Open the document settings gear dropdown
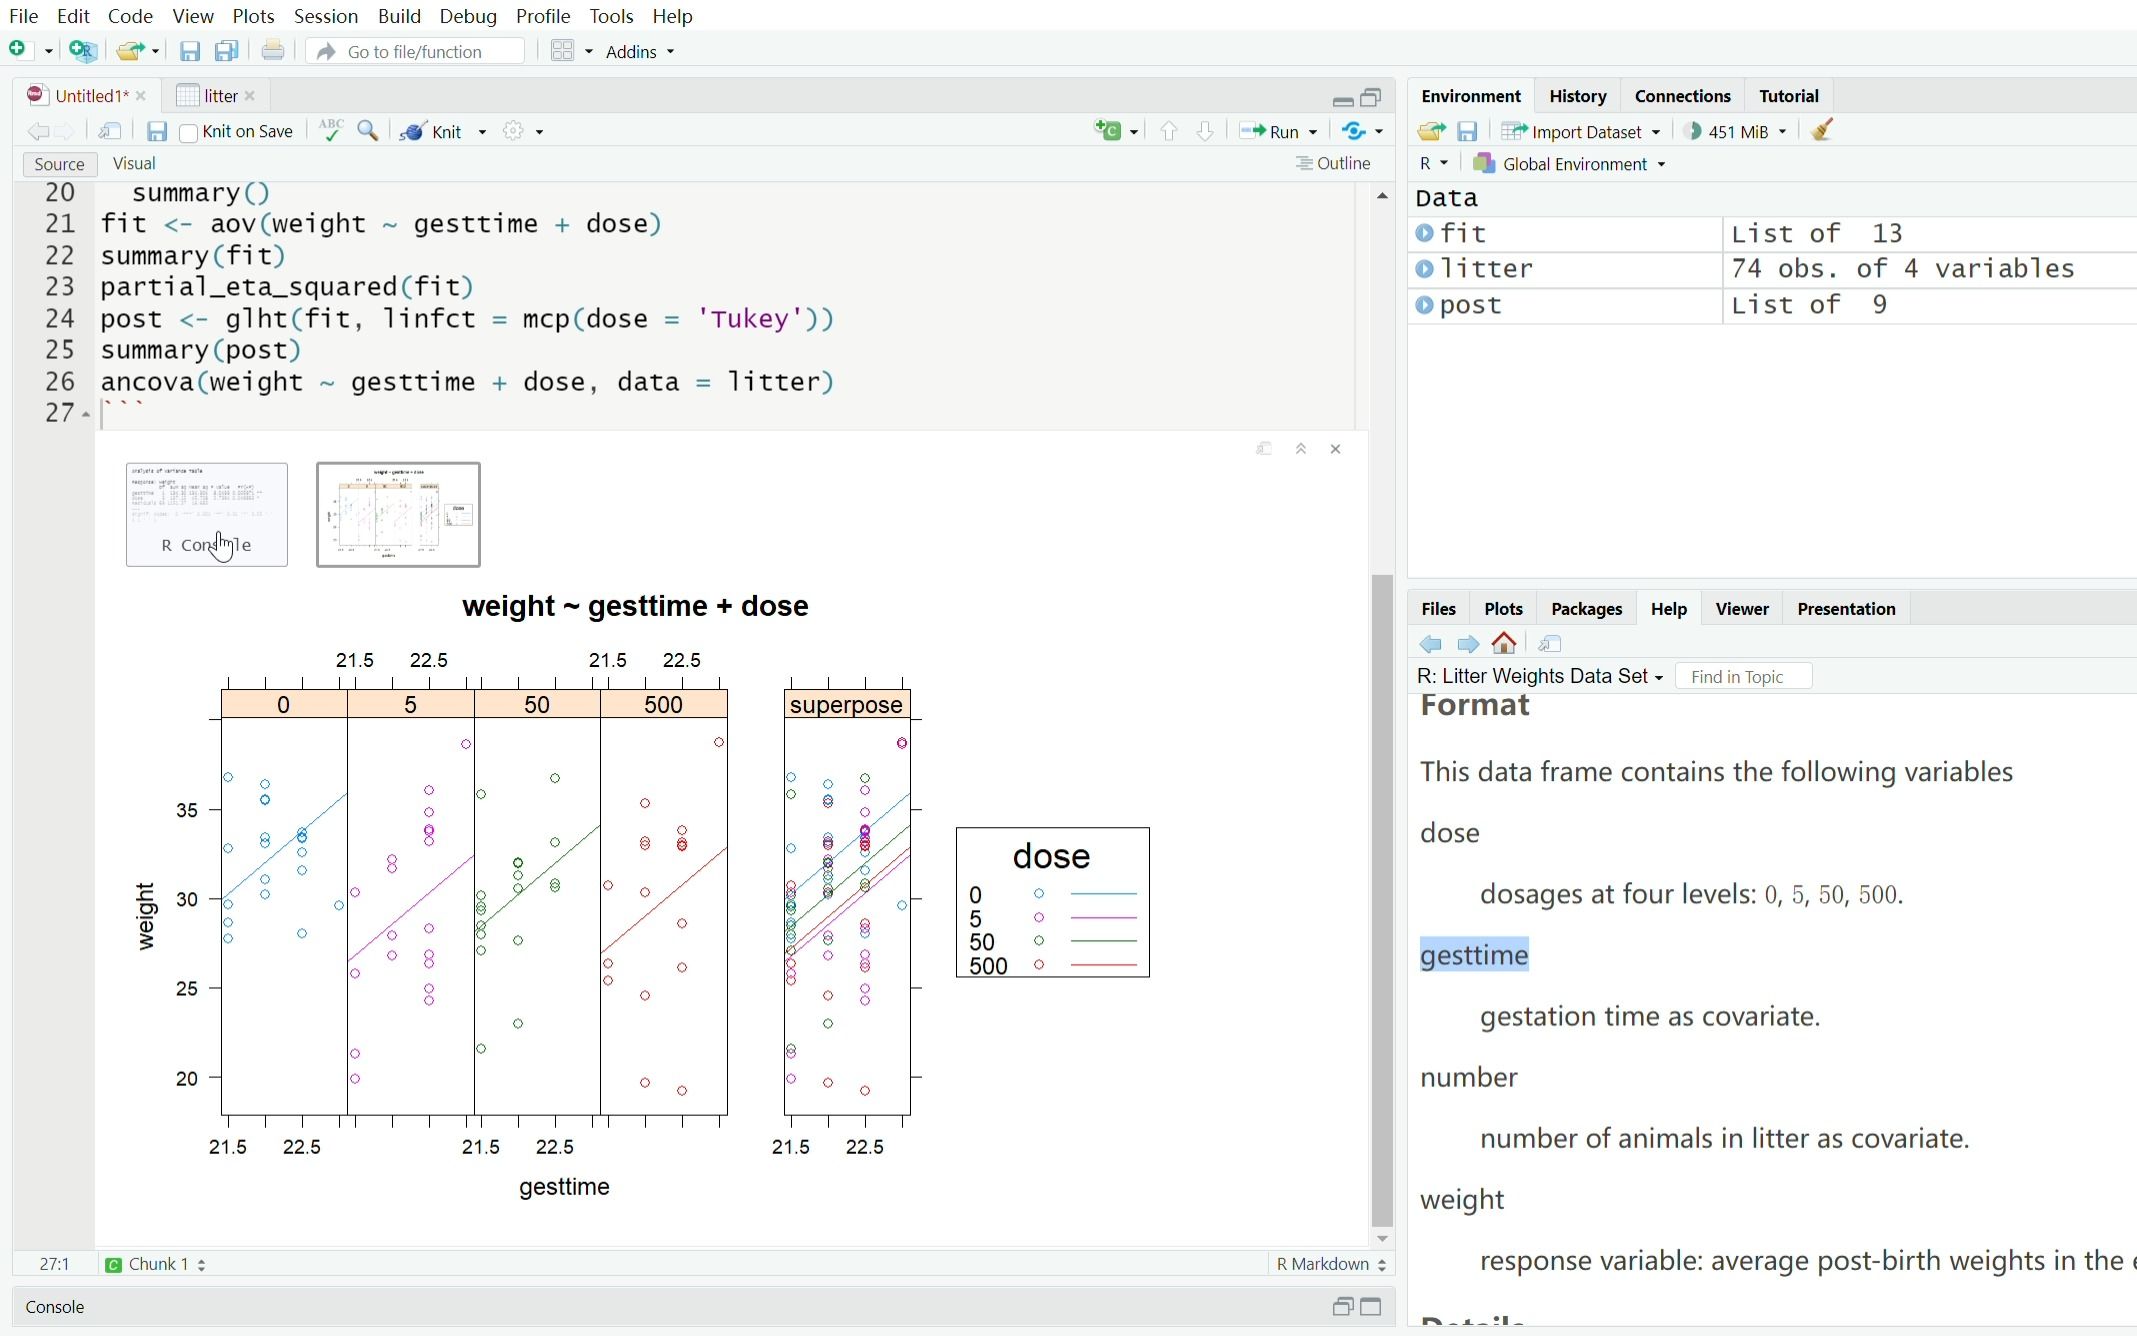The width and height of the screenshot is (2137, 1336). point(523,132)
